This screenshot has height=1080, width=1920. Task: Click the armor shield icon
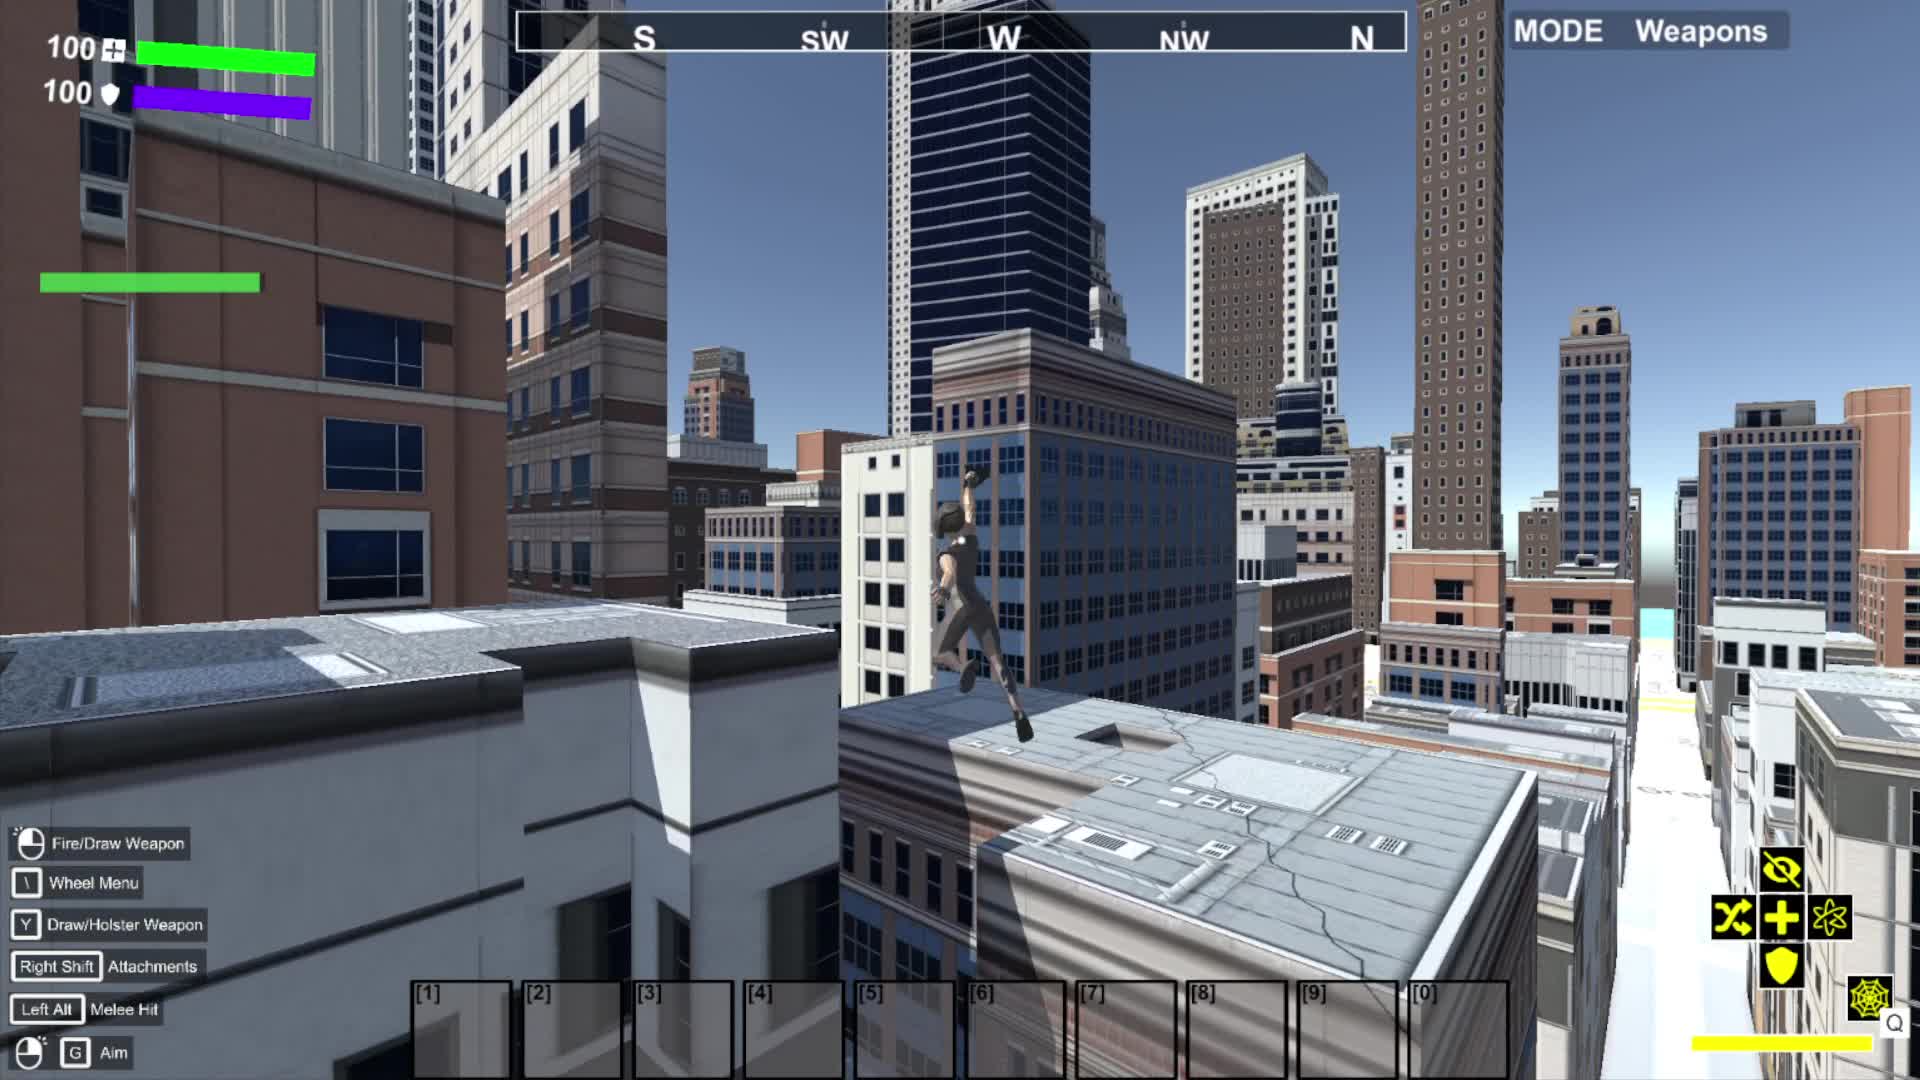pyautogui.click(x=111, y=94)
